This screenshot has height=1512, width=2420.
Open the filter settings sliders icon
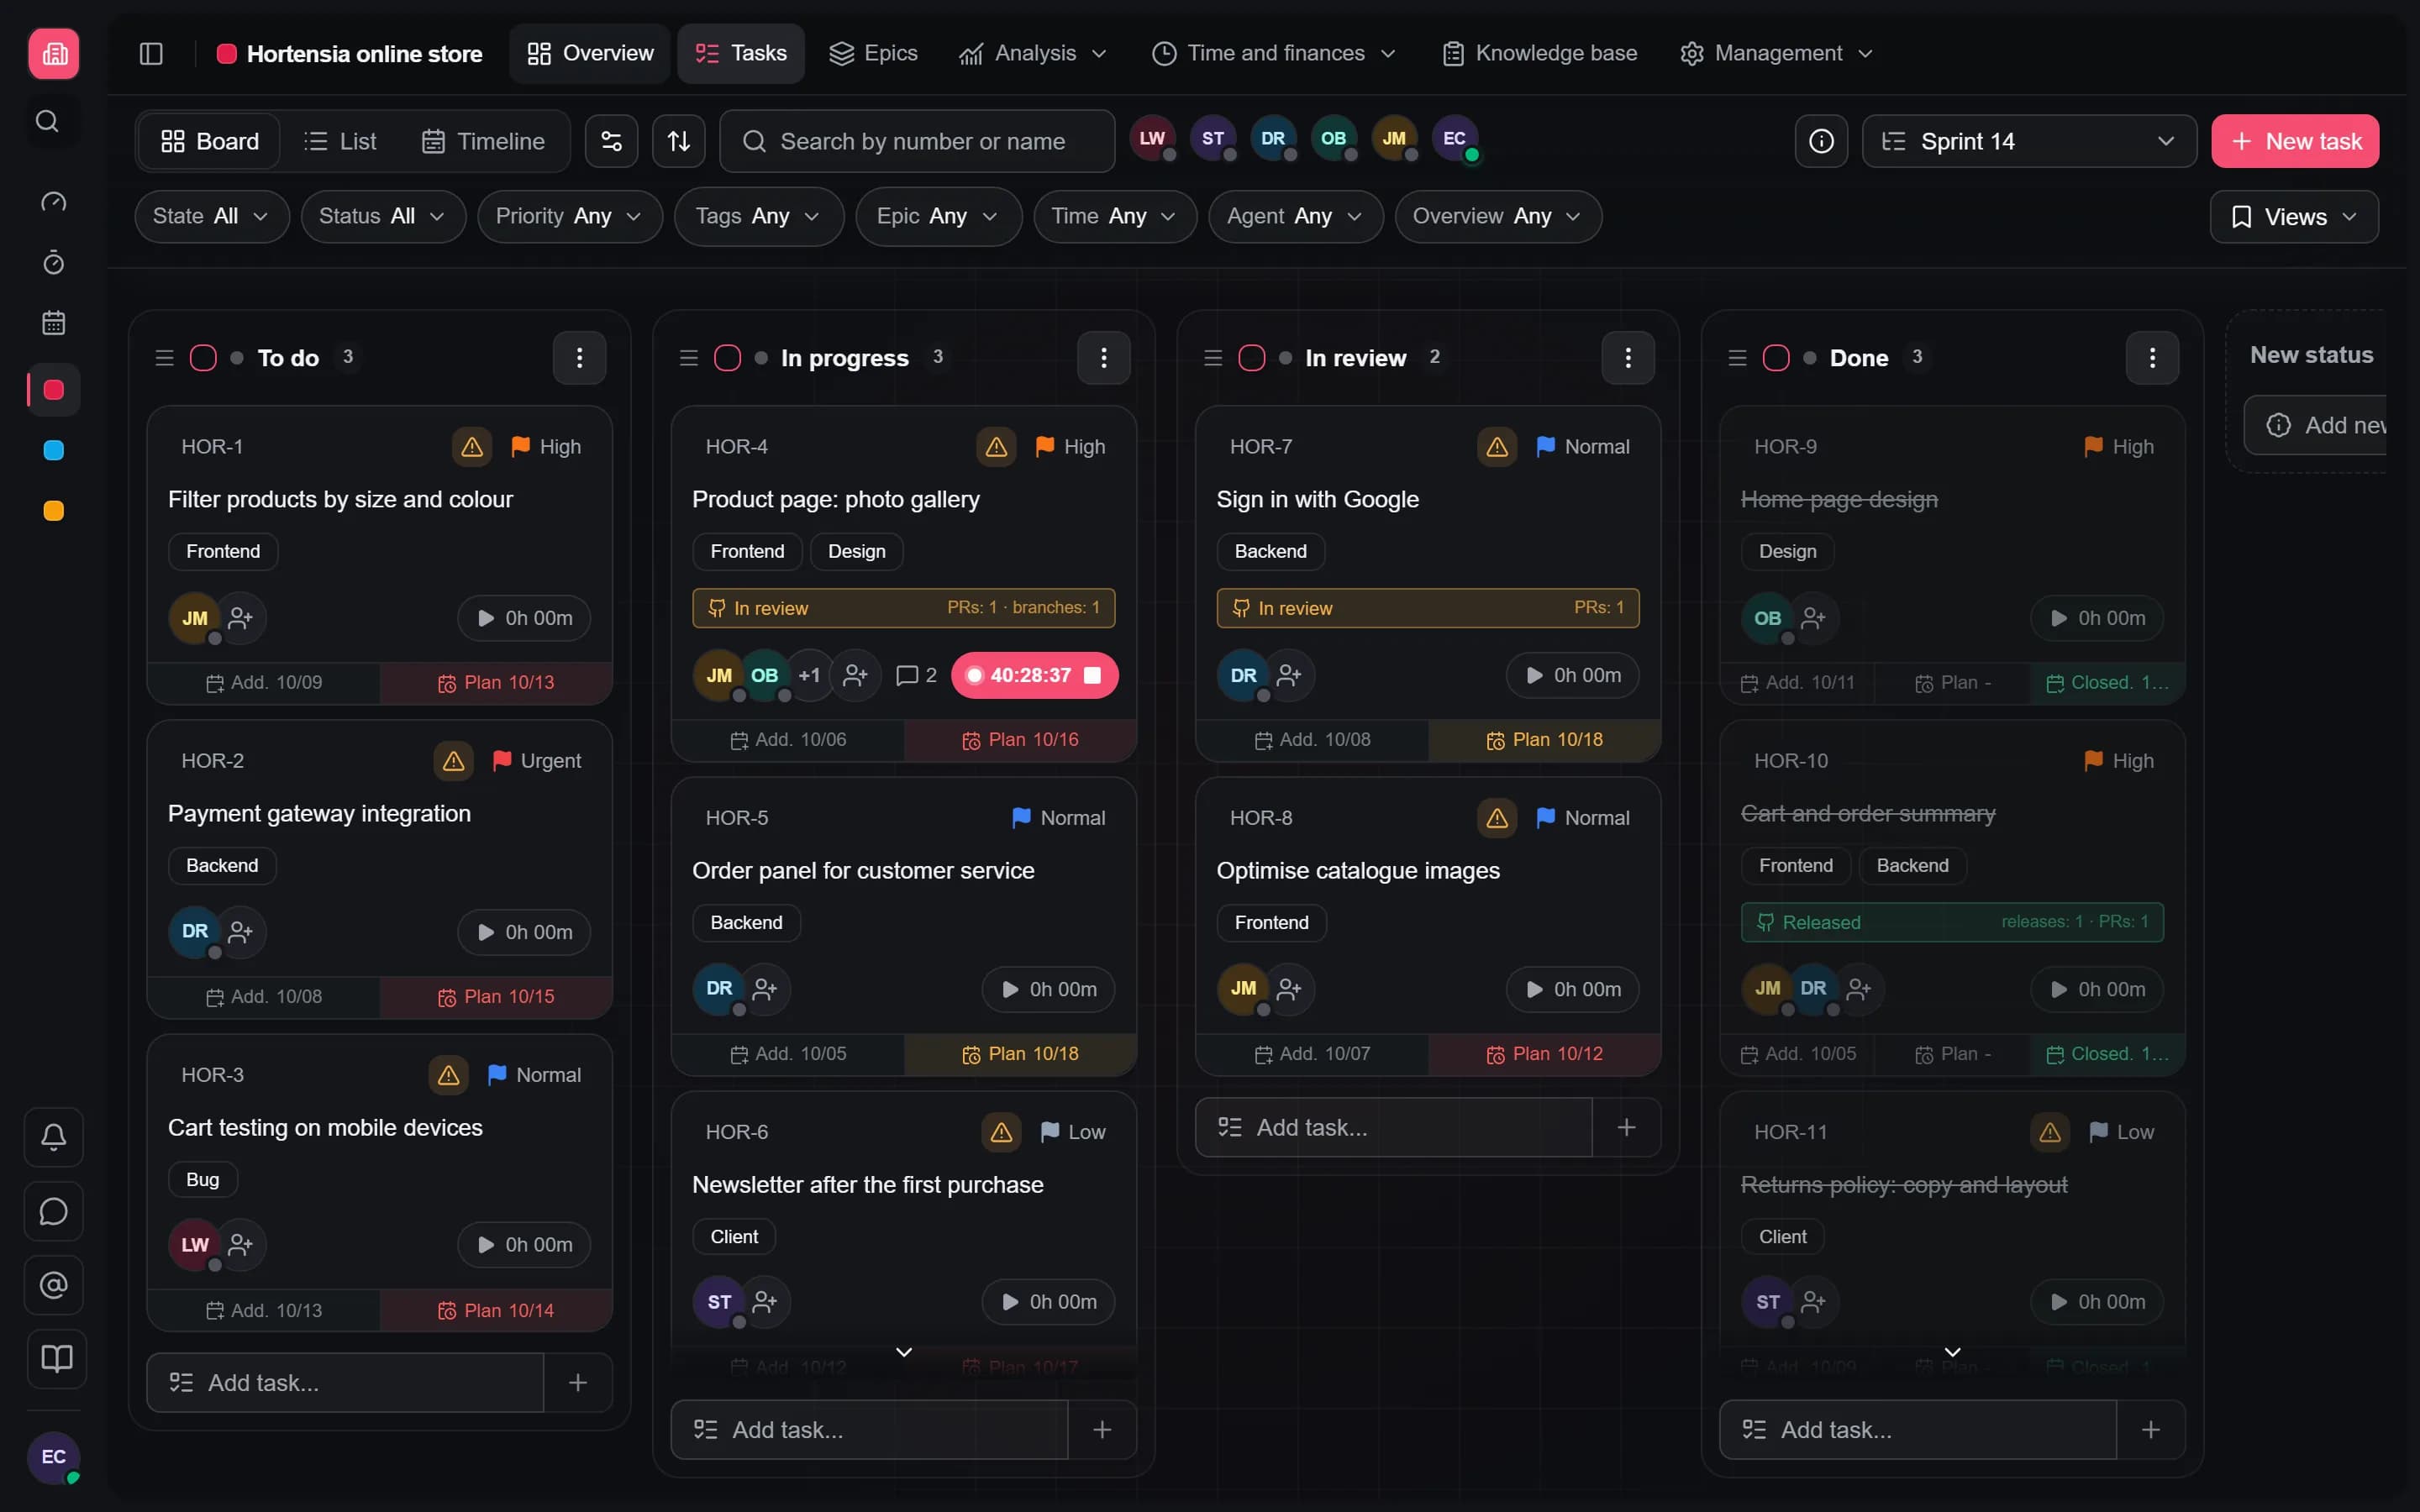pos(611,141)
